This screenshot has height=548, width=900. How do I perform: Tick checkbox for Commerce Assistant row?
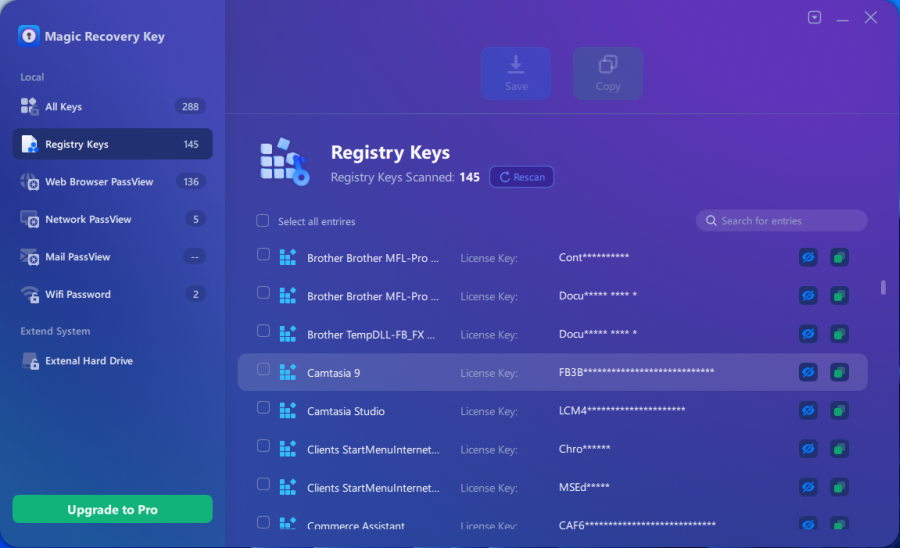click(x=263, y=522)
